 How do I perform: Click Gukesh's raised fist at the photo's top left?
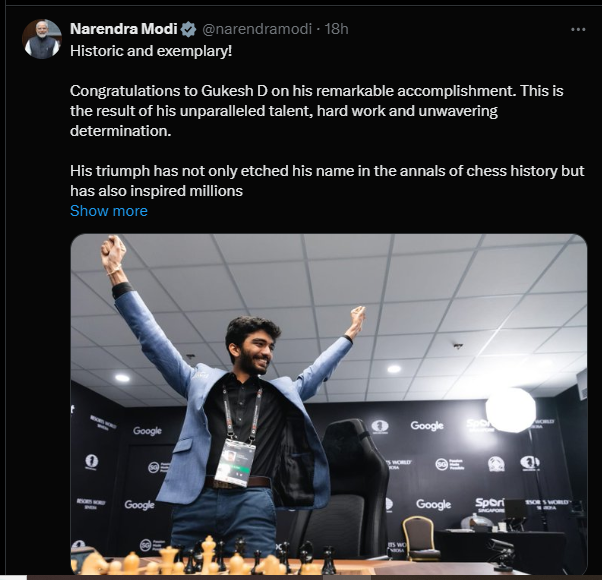113,252
